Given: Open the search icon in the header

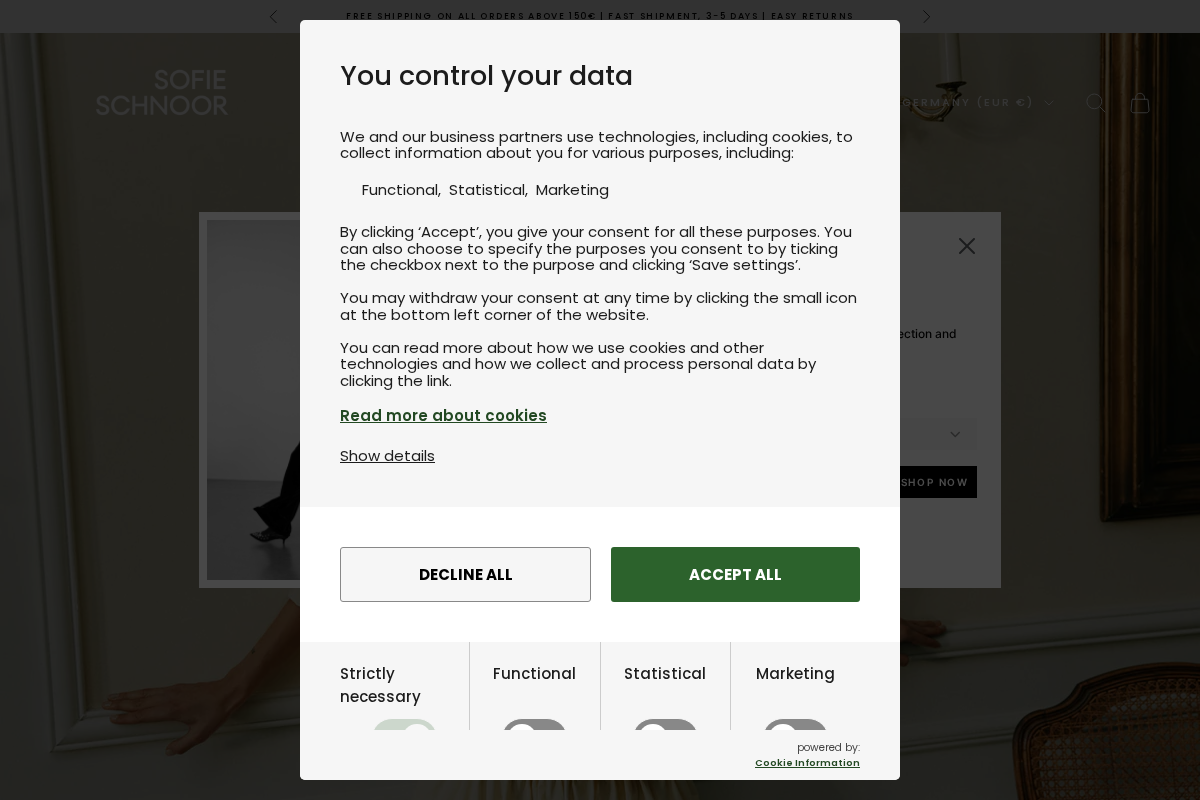Looking at the screenshot, I should pyautogui.click(x=1096, y=102).
